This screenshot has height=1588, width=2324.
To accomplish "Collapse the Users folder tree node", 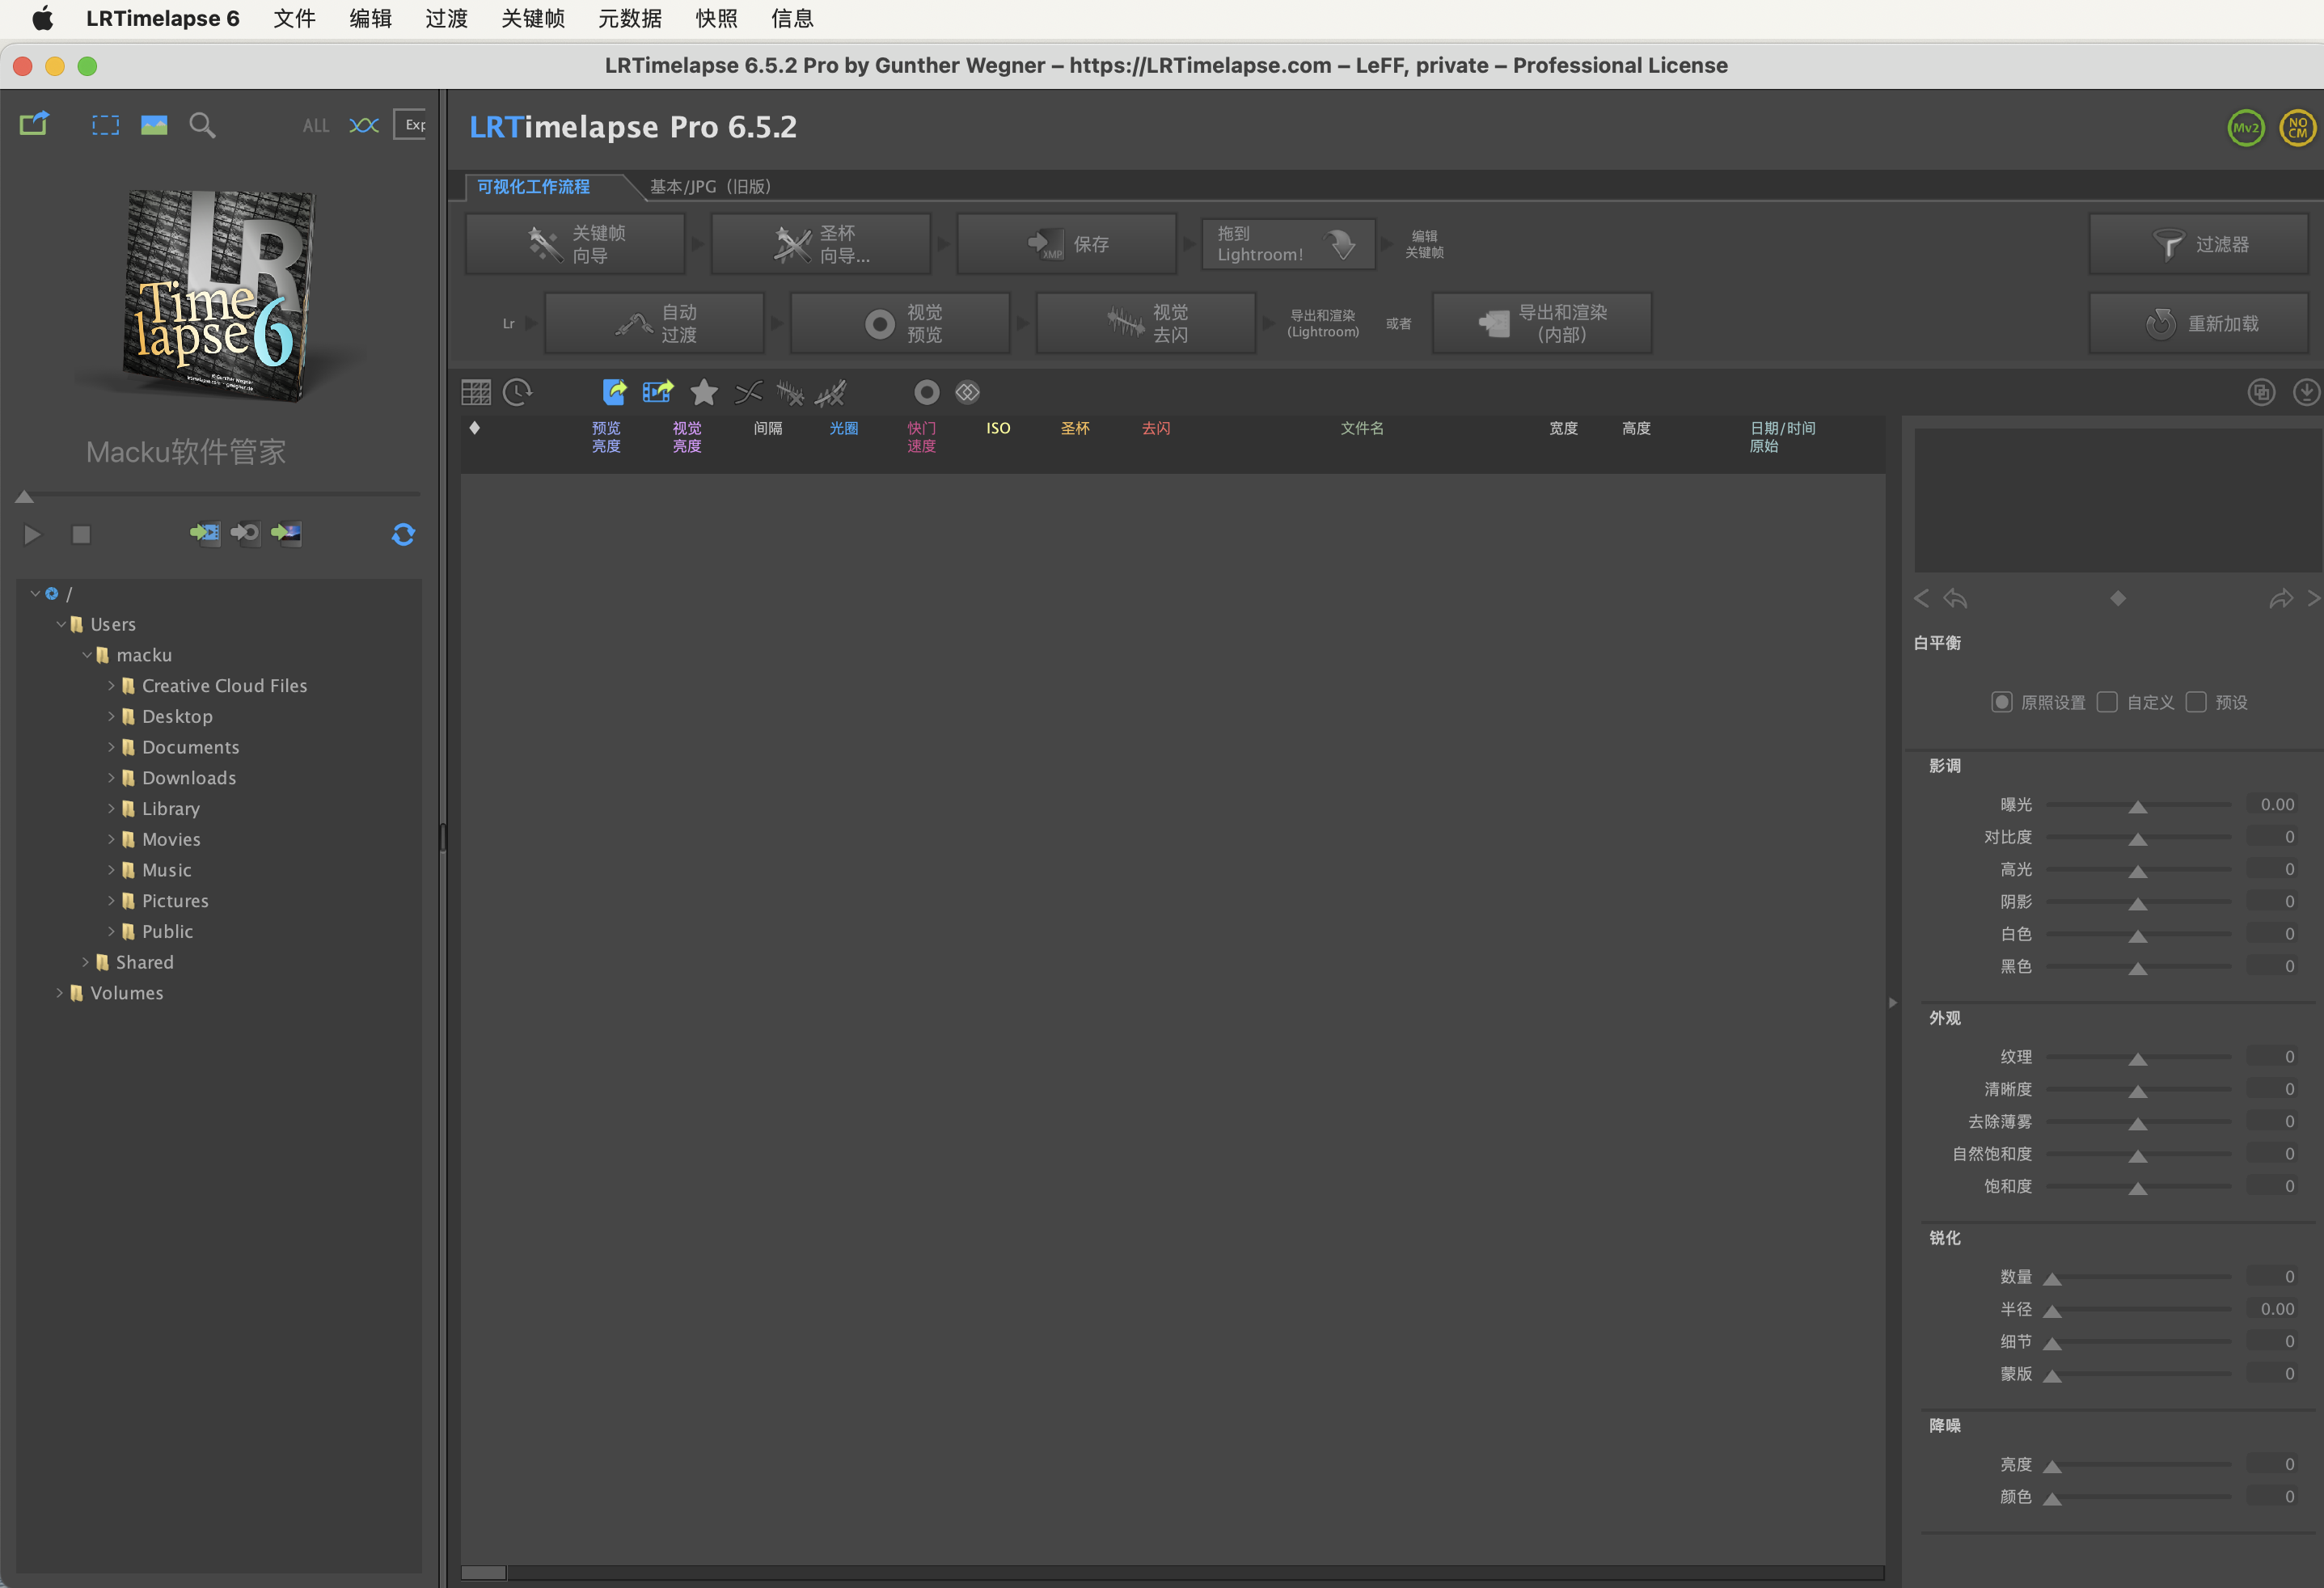I will [x=60, y=624].
